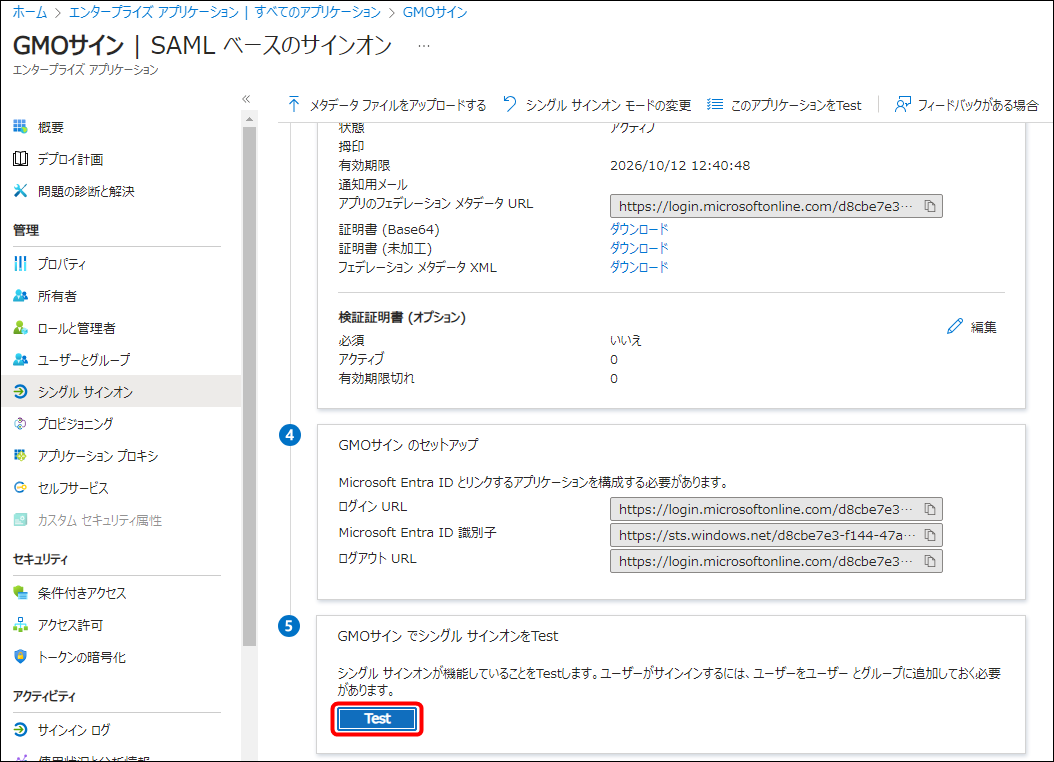Screen dimensions: 1054x762
Task: Download フェデレーション メタデータ XML
Action: 639,267
